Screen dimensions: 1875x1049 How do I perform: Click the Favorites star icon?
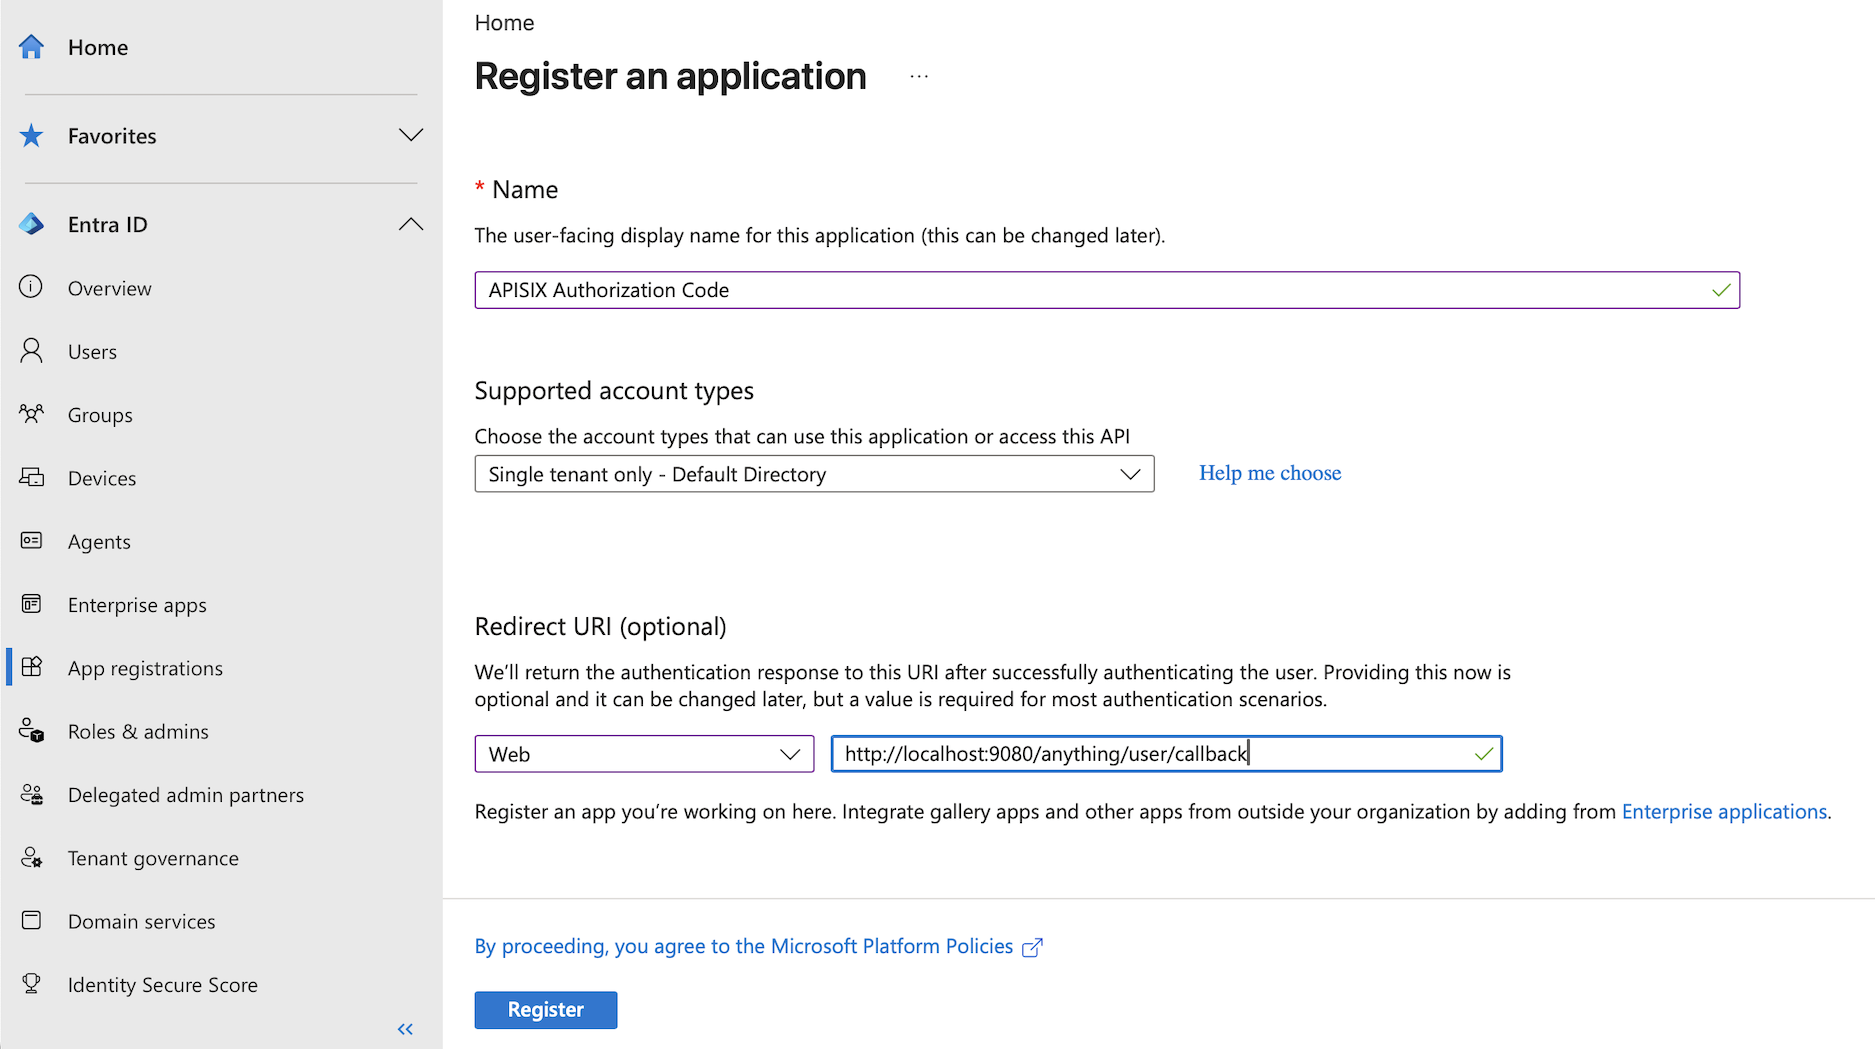click(x=32, y=135)
